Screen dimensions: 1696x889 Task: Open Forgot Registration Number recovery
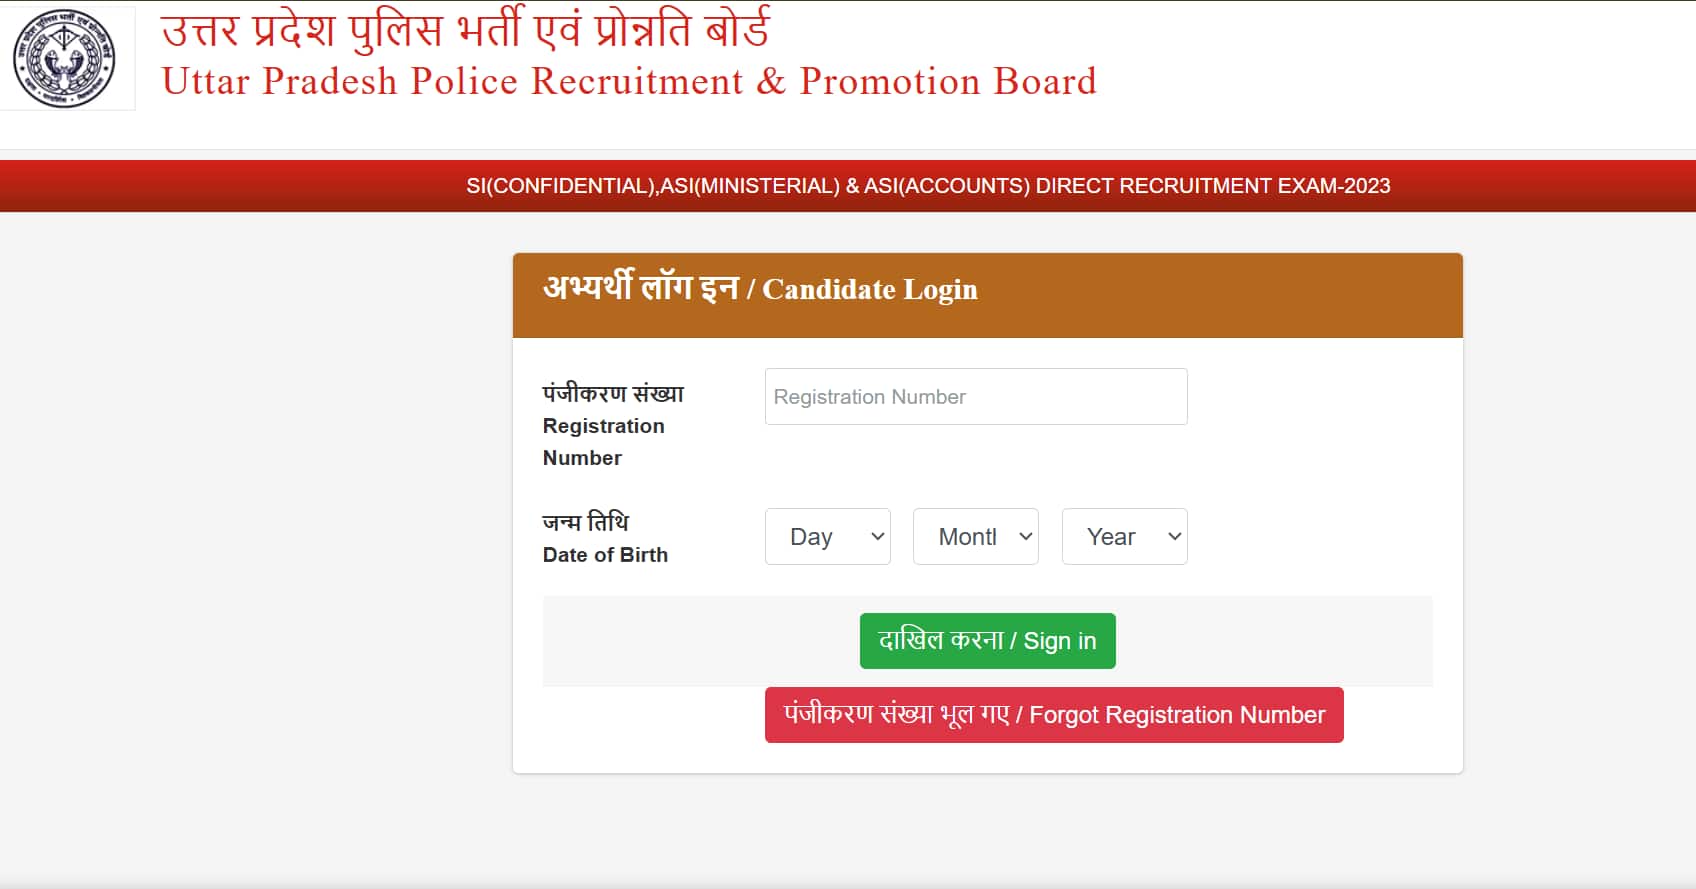point(1053,714)
